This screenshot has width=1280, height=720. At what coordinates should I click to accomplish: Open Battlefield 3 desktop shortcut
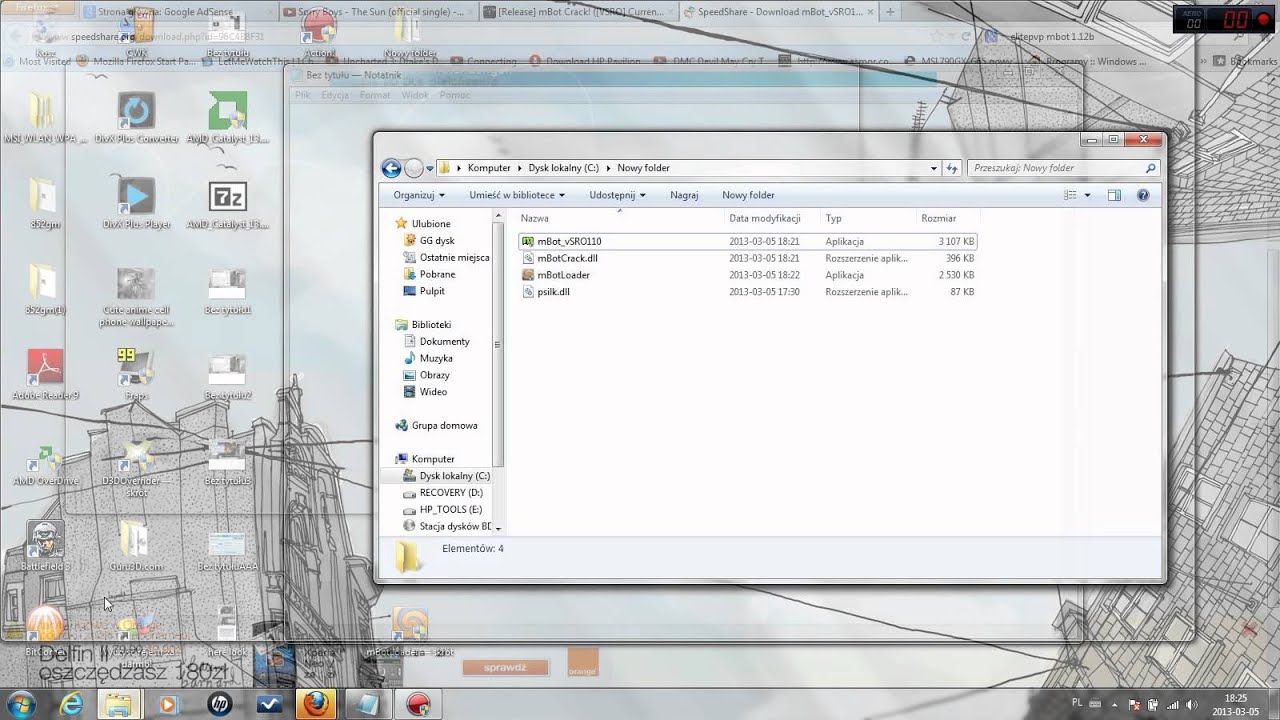[x=45, y=546]
